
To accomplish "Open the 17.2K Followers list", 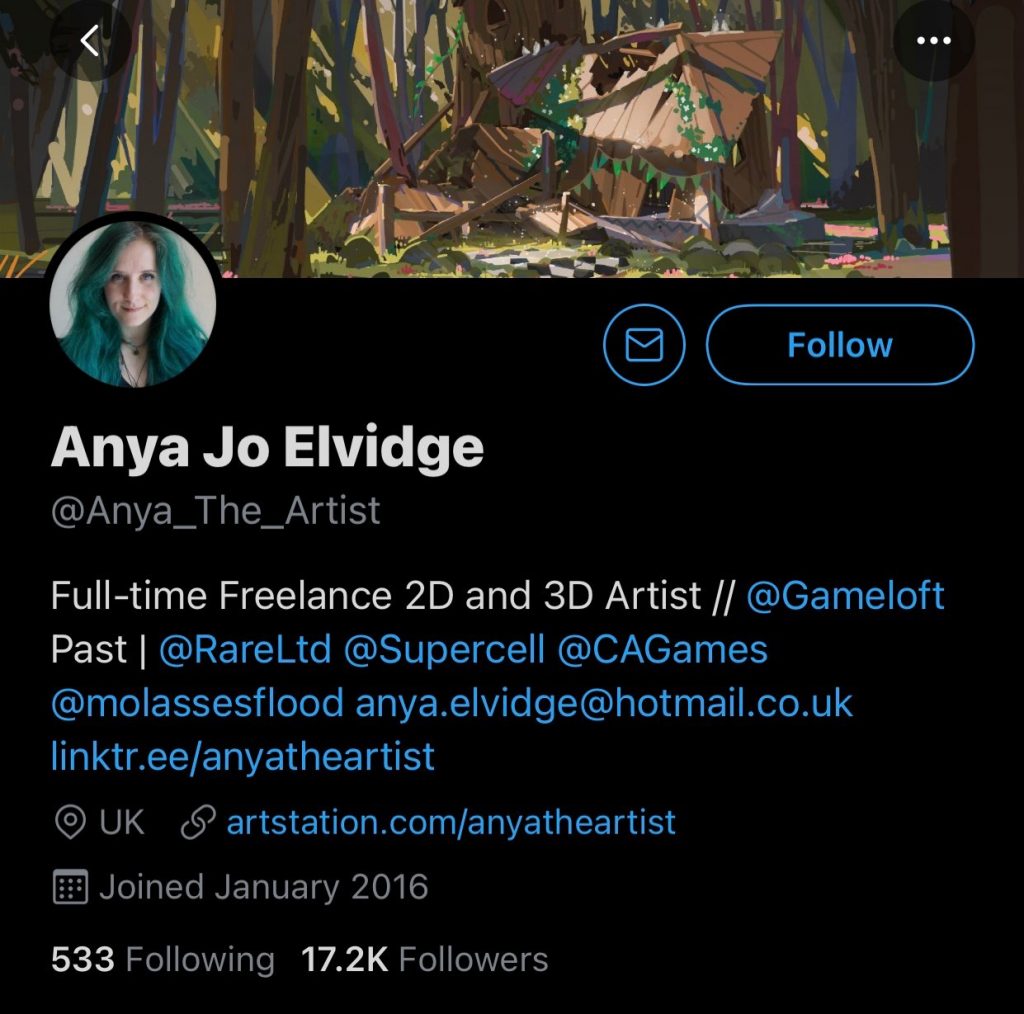I will click(425, 959).
